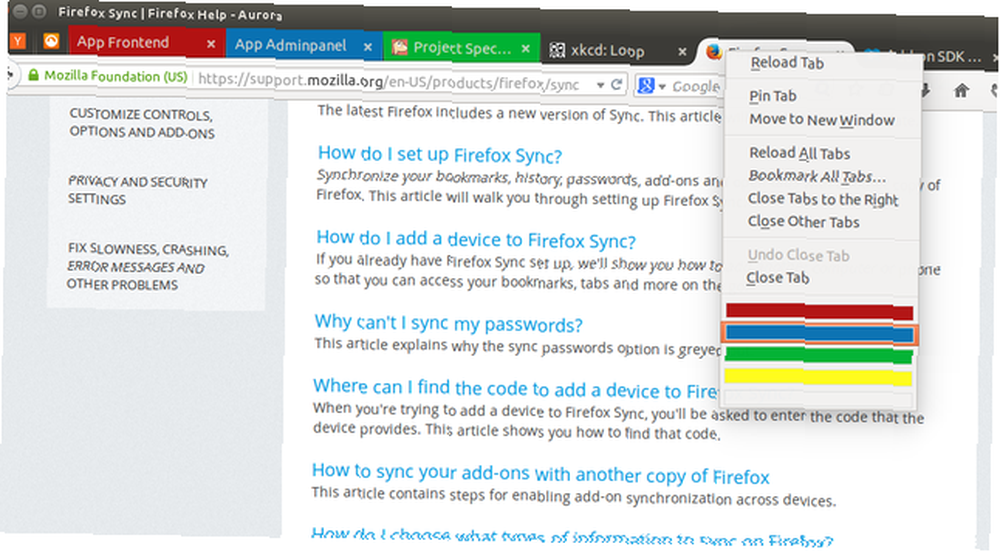Pick the green tab color swatch
1000x552 pixels.
[818, 355]
